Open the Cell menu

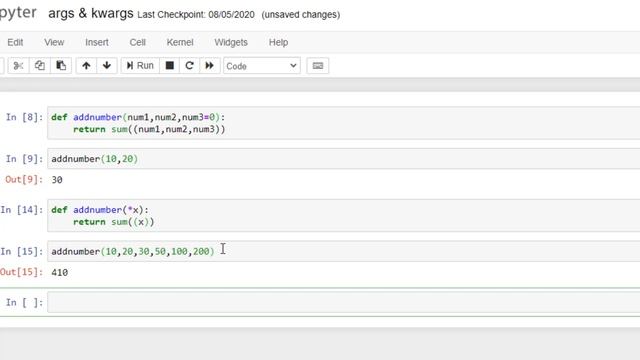pos(138,42)
